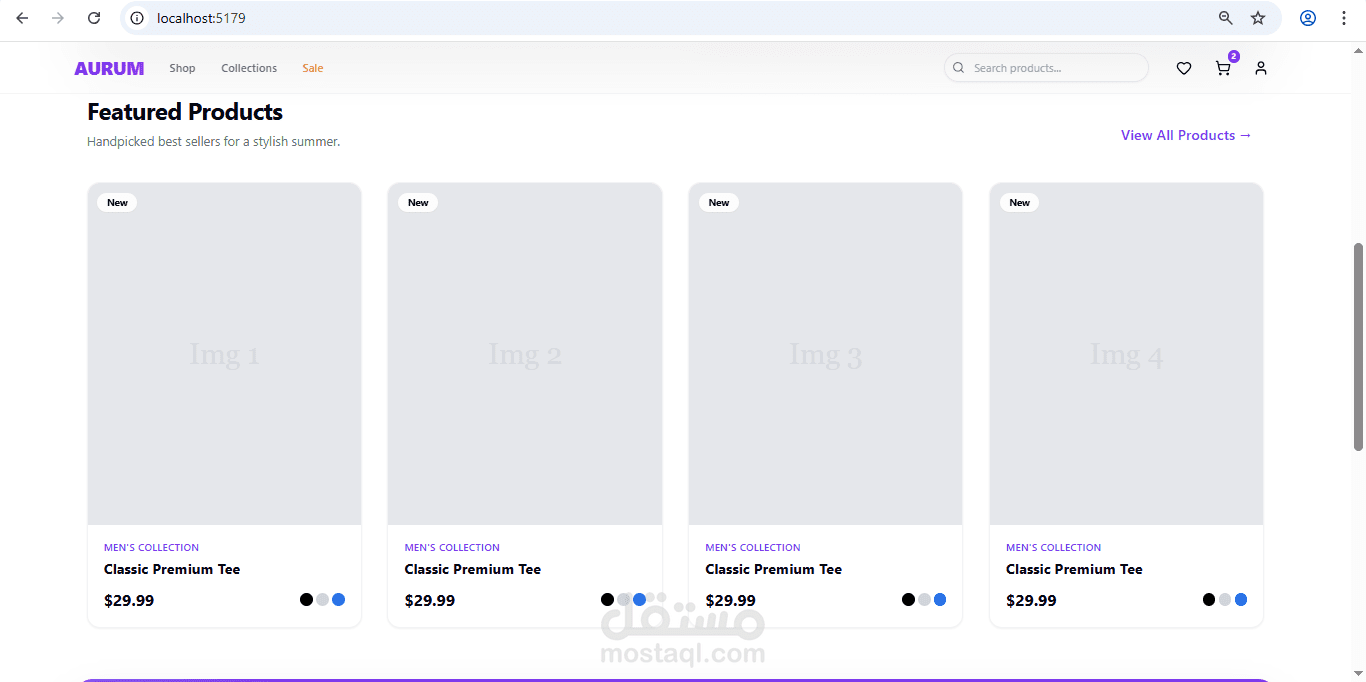Go back with browser arrow

coord(22,18)
